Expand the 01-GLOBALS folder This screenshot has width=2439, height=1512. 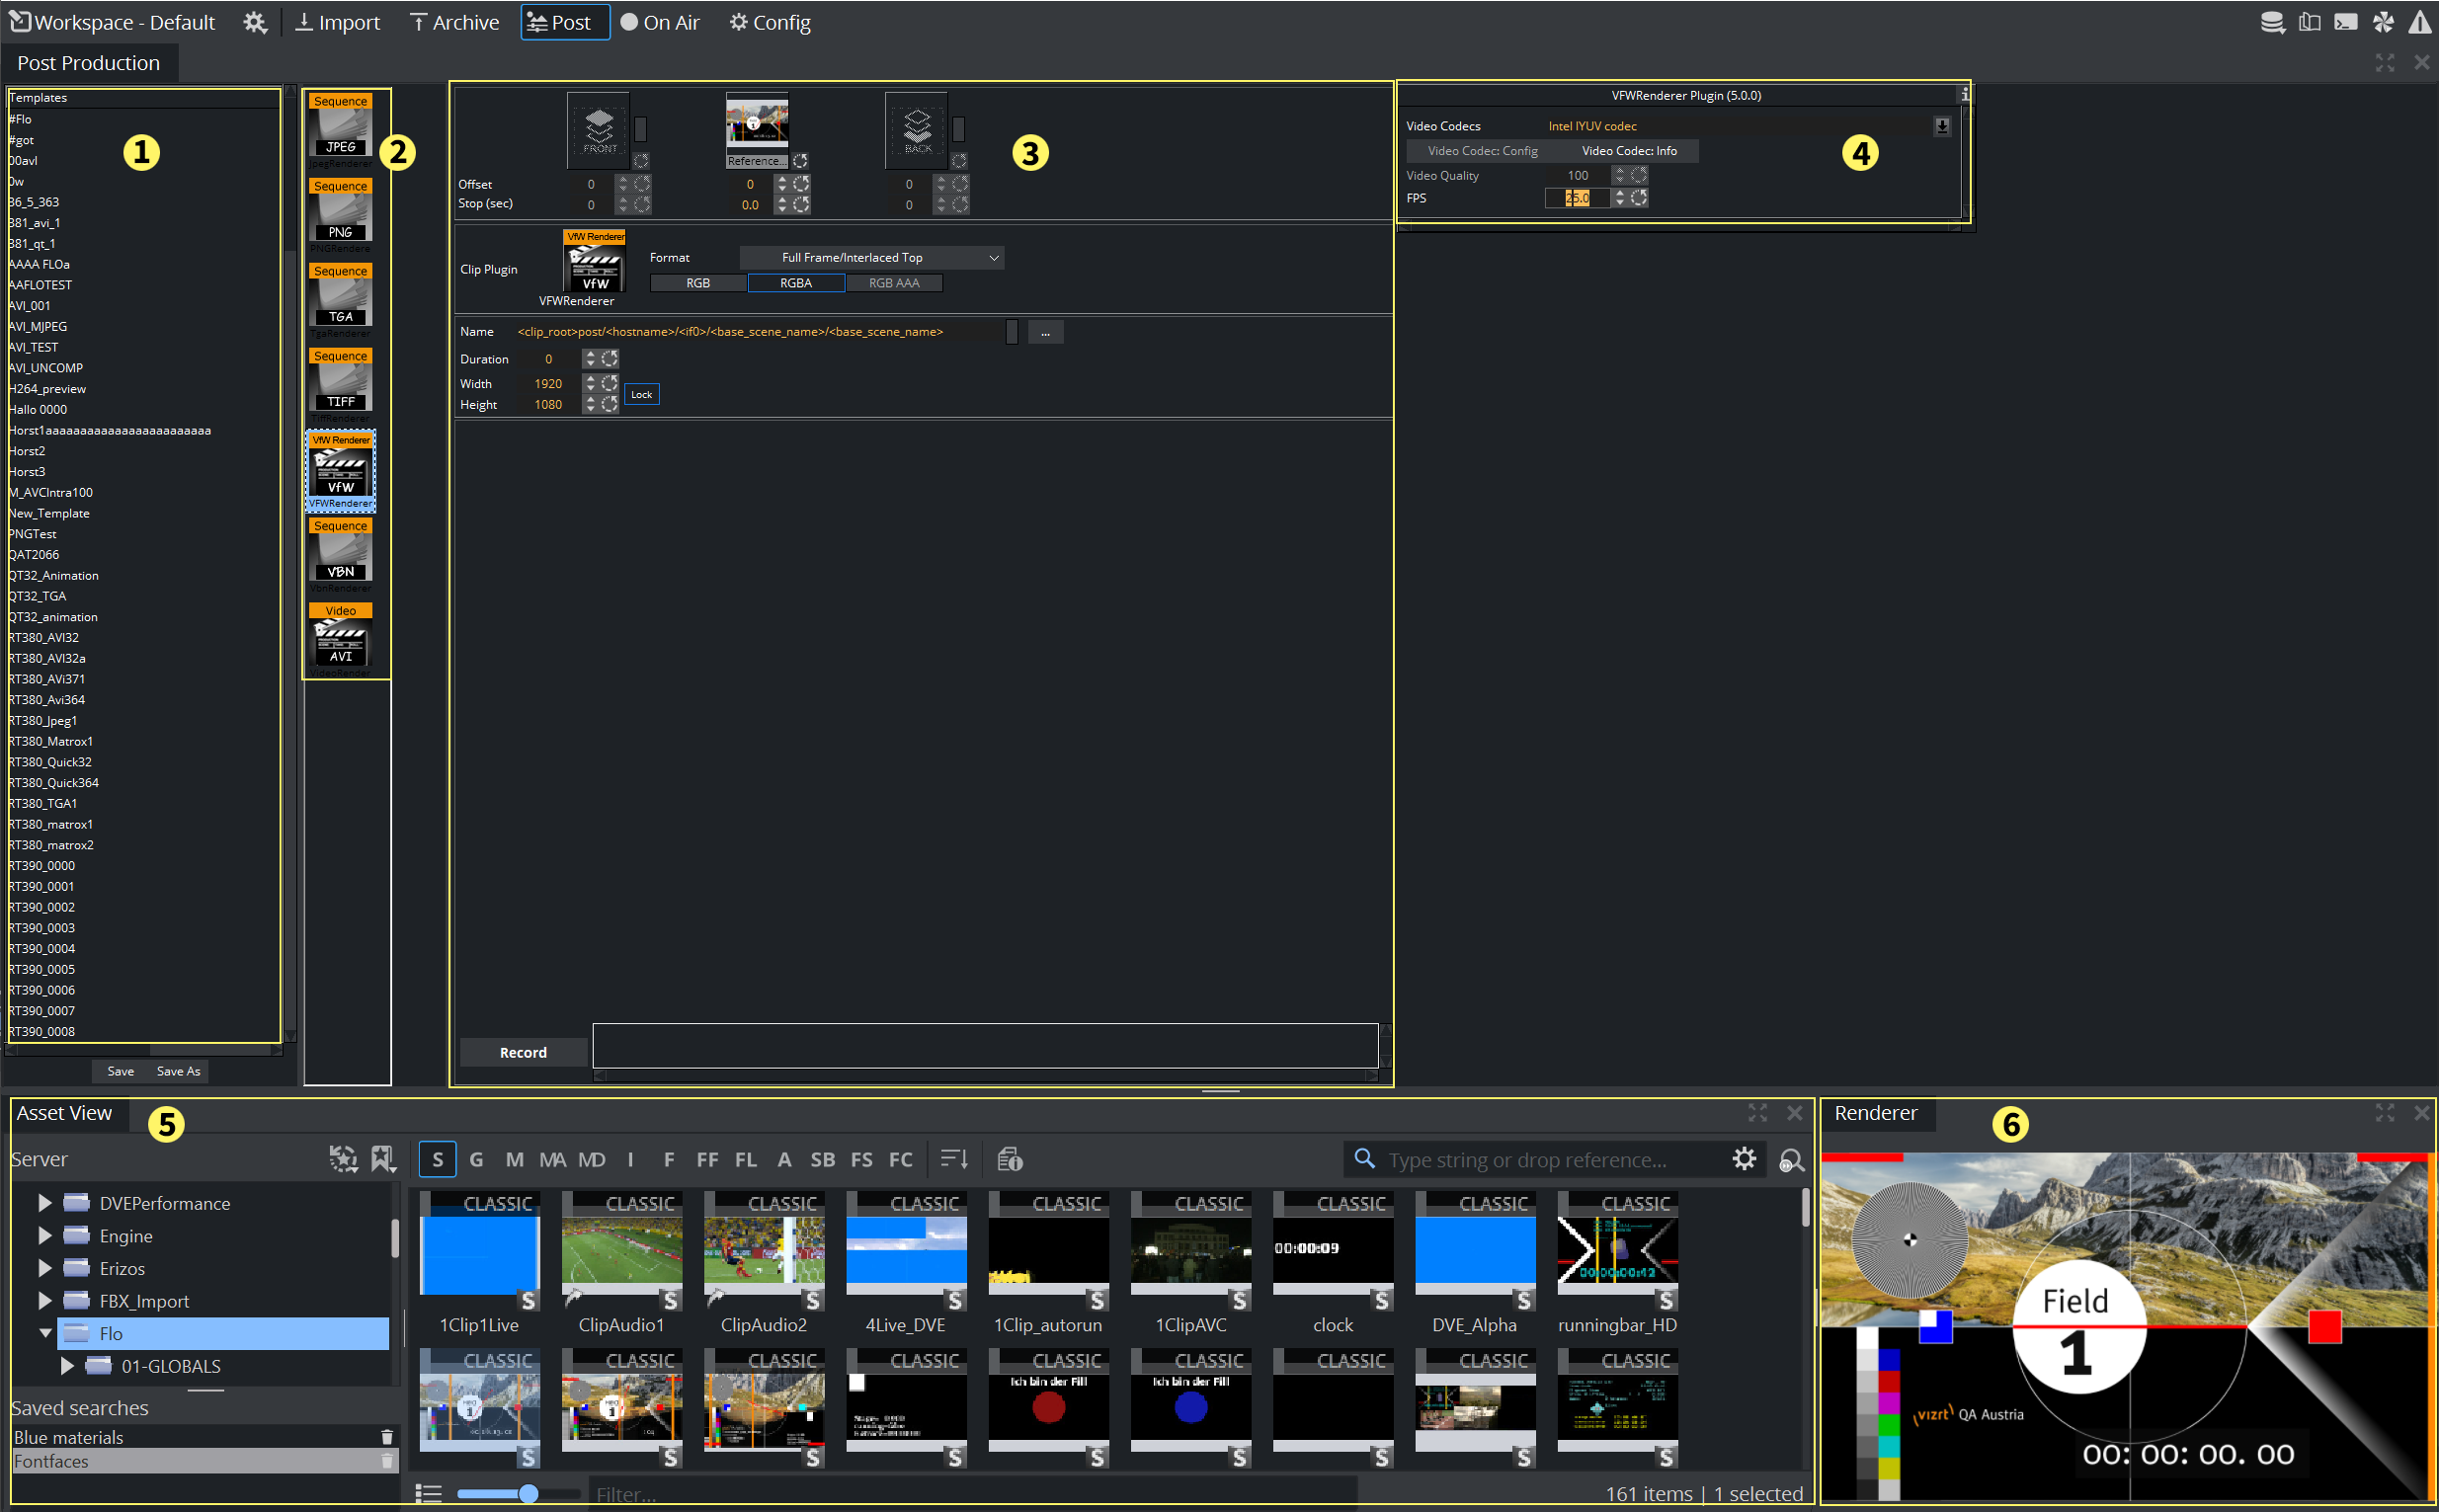click(x=66, y=1366)
